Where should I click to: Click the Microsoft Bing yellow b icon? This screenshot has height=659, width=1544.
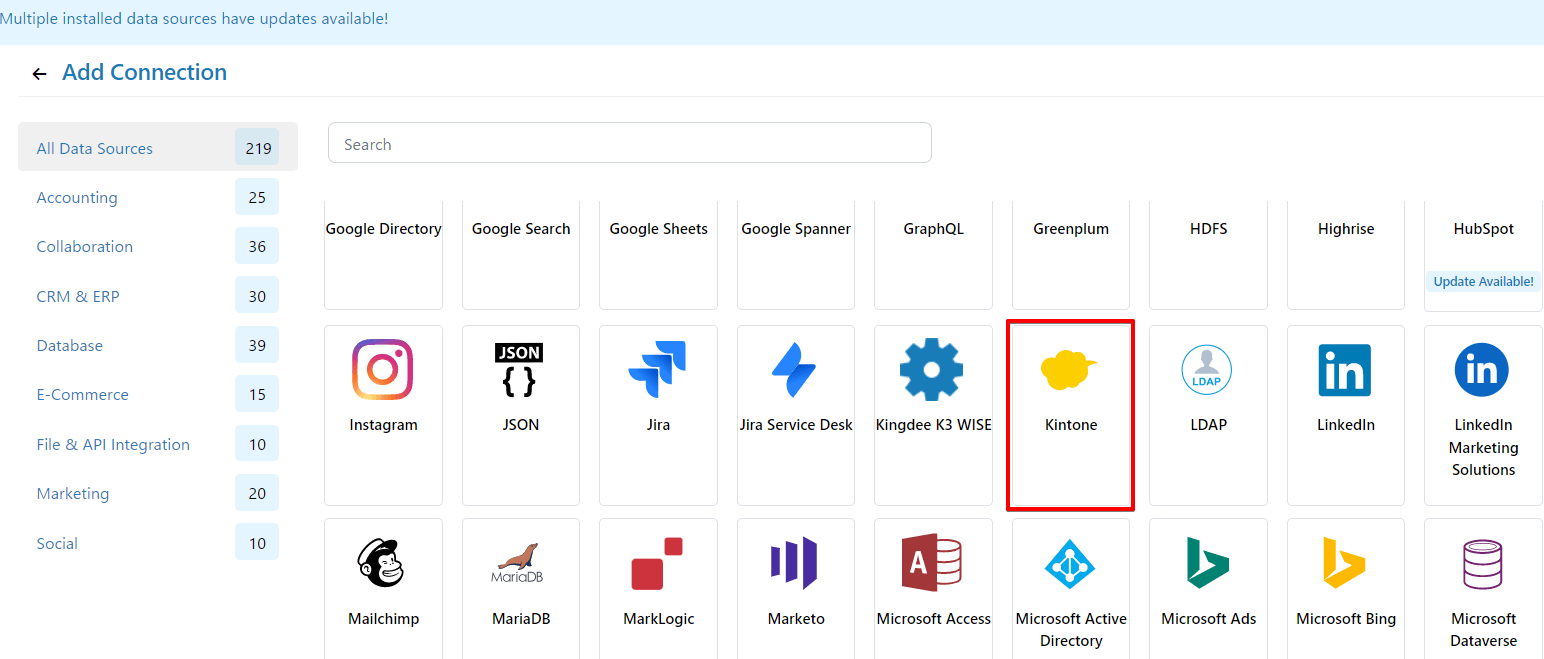point(1344,563)
